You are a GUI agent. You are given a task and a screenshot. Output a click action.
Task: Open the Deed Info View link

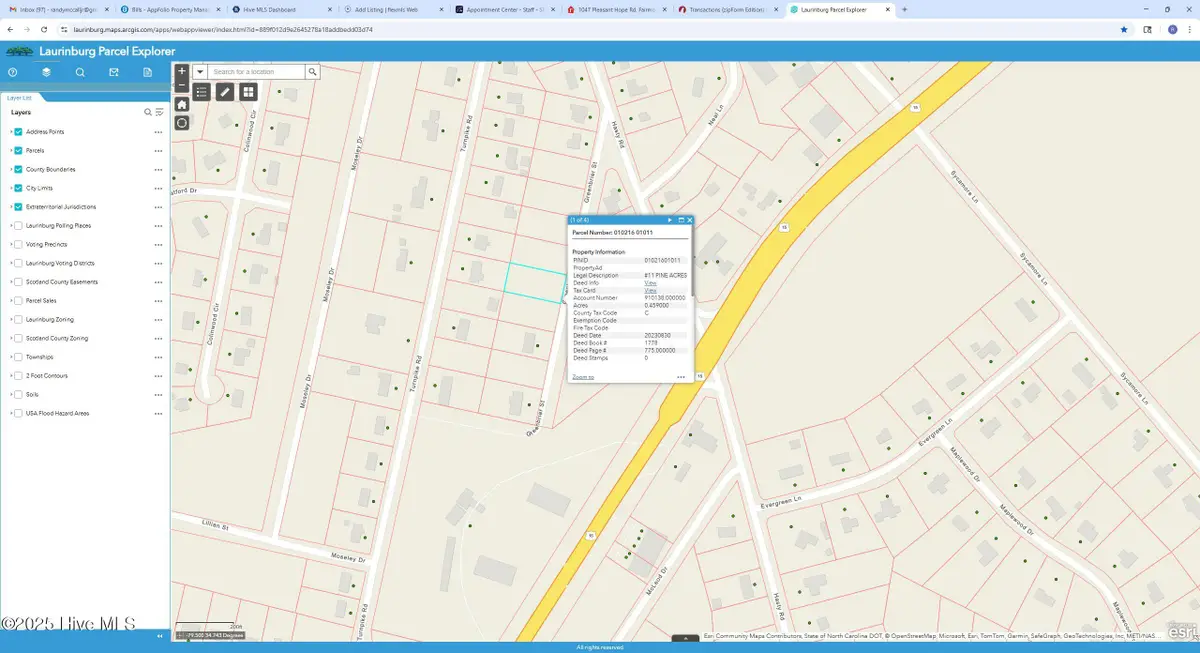pyautogui.click(x=650, y=283)
